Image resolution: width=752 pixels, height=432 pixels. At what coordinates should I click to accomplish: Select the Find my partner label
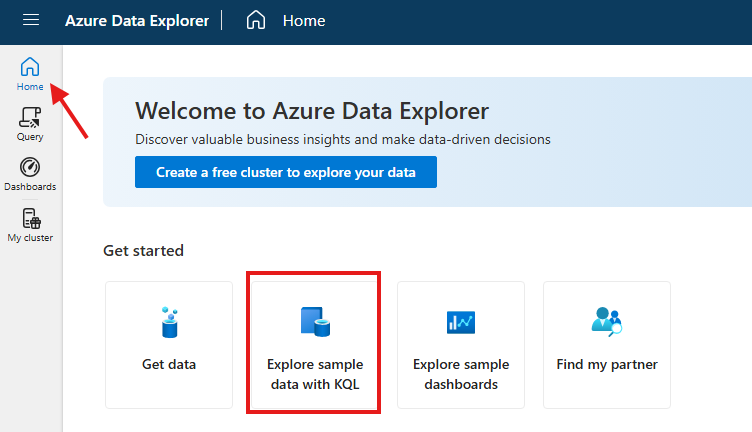pos(607,365)
